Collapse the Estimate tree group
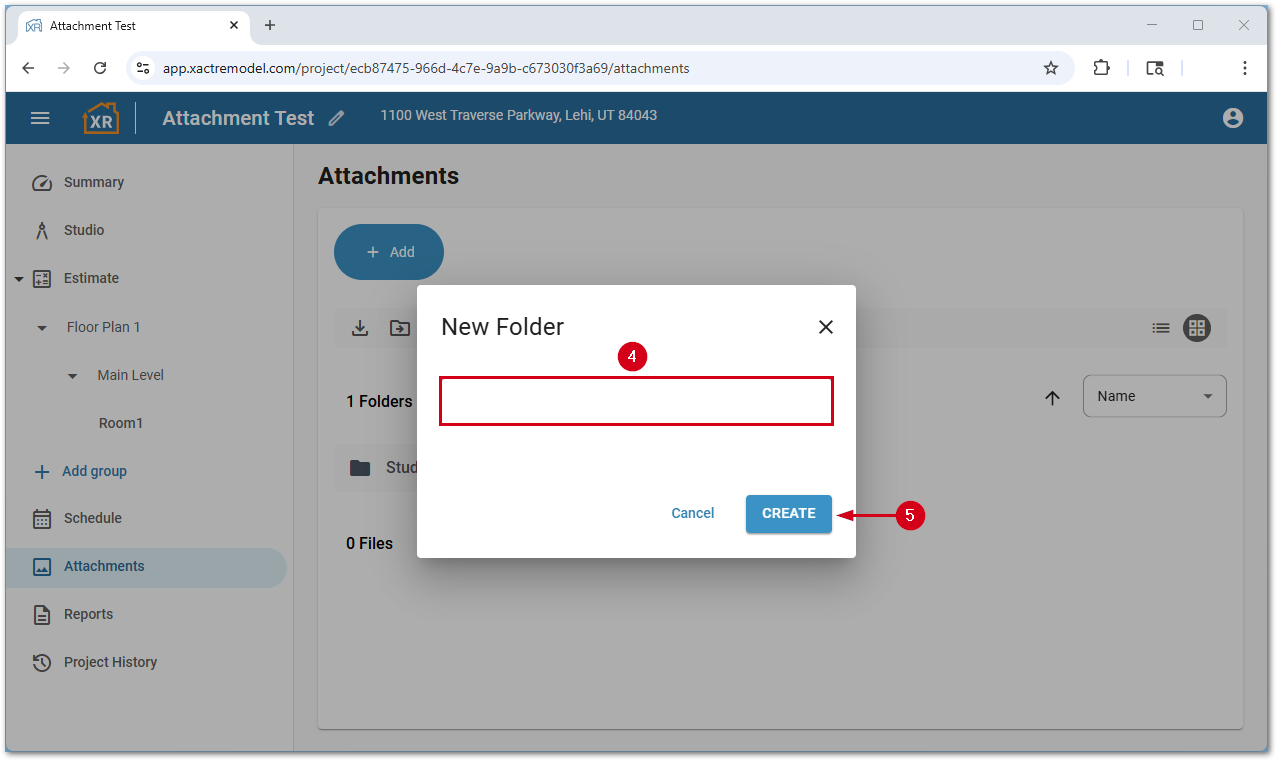This screenshot has height=761, width=1277. pos(19,279)
